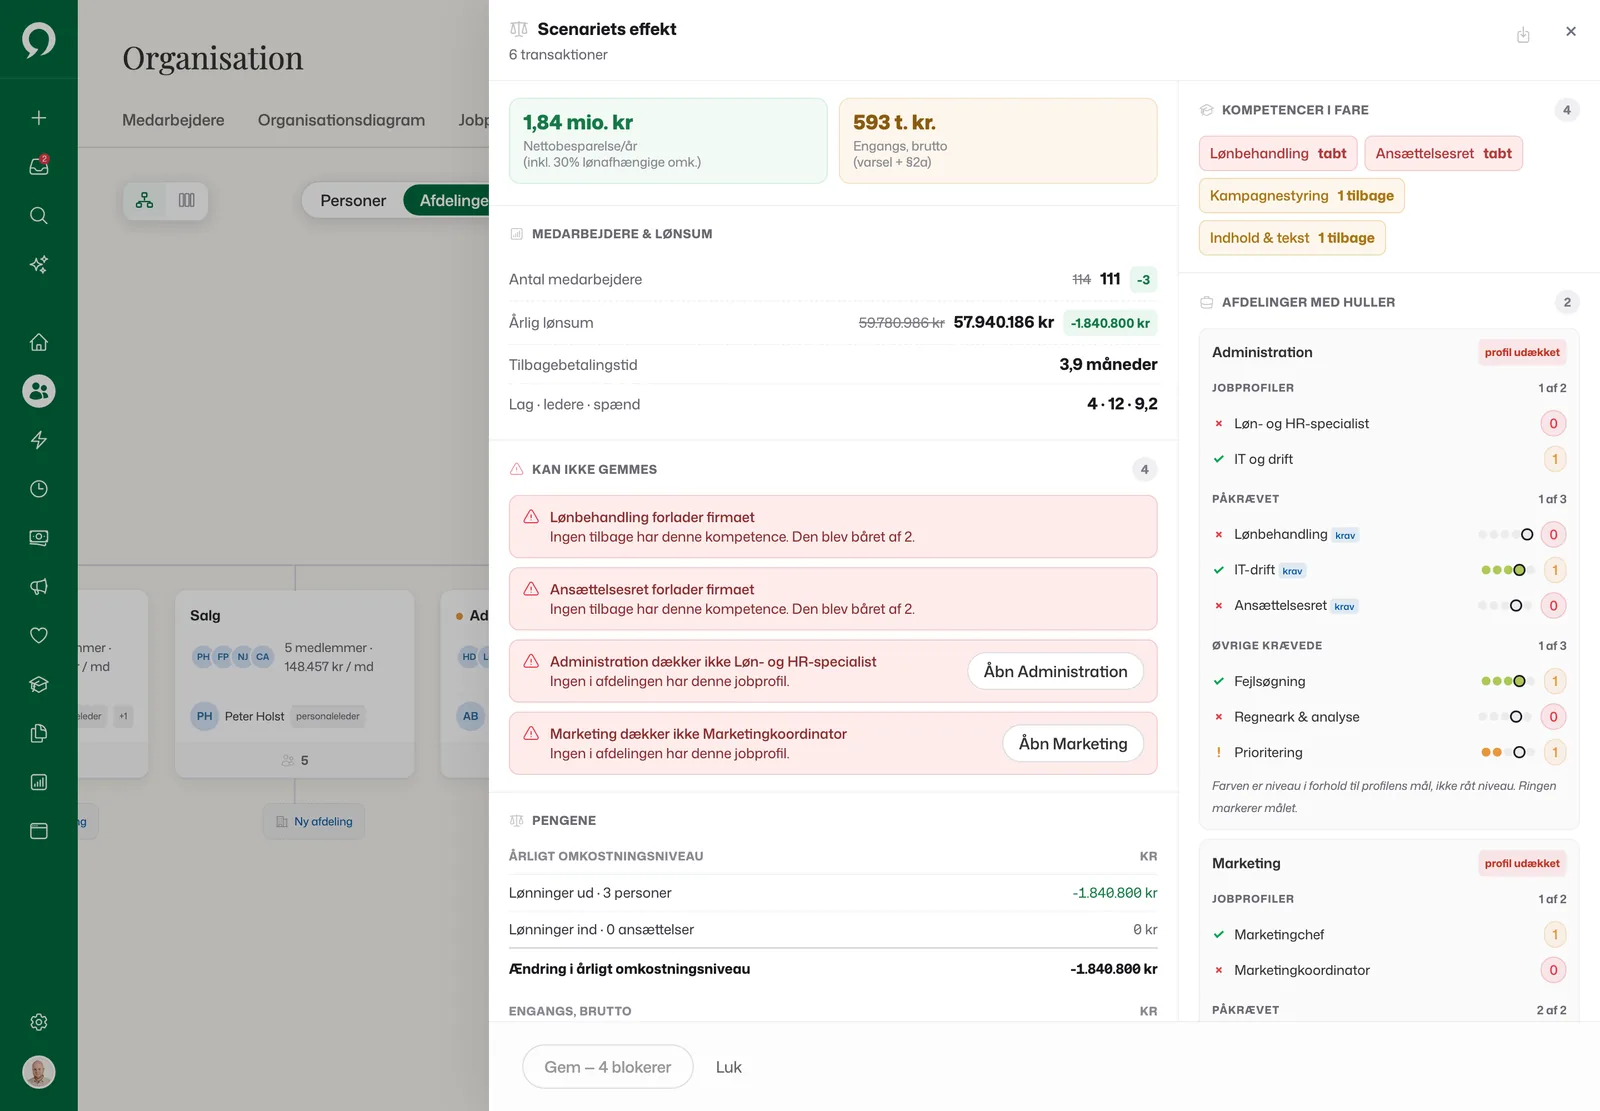Open user profile avatar in sidebar

click(39, 1072)
